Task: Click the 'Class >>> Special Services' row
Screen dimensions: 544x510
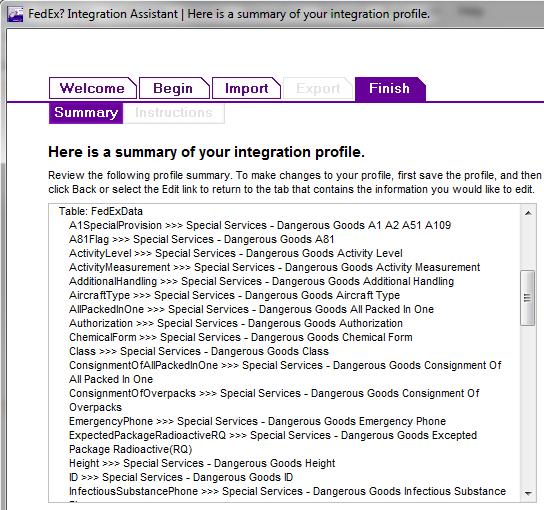Action: tap(199, 351)
